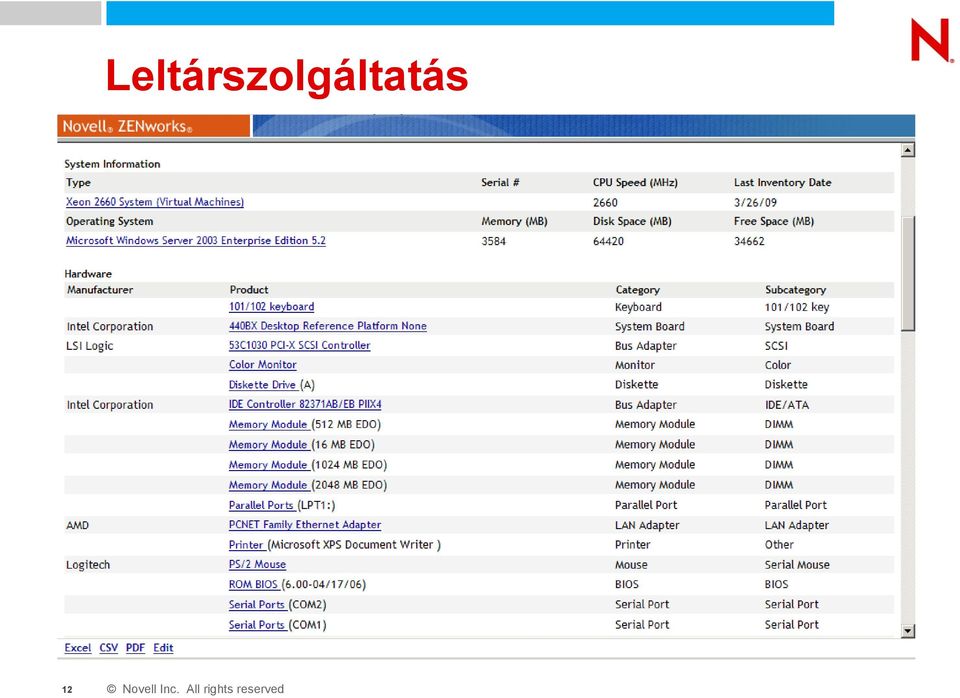Open the 101/102 keyboard product link
The height and width of the screenshot is (698, 960).
click(271, 307)
